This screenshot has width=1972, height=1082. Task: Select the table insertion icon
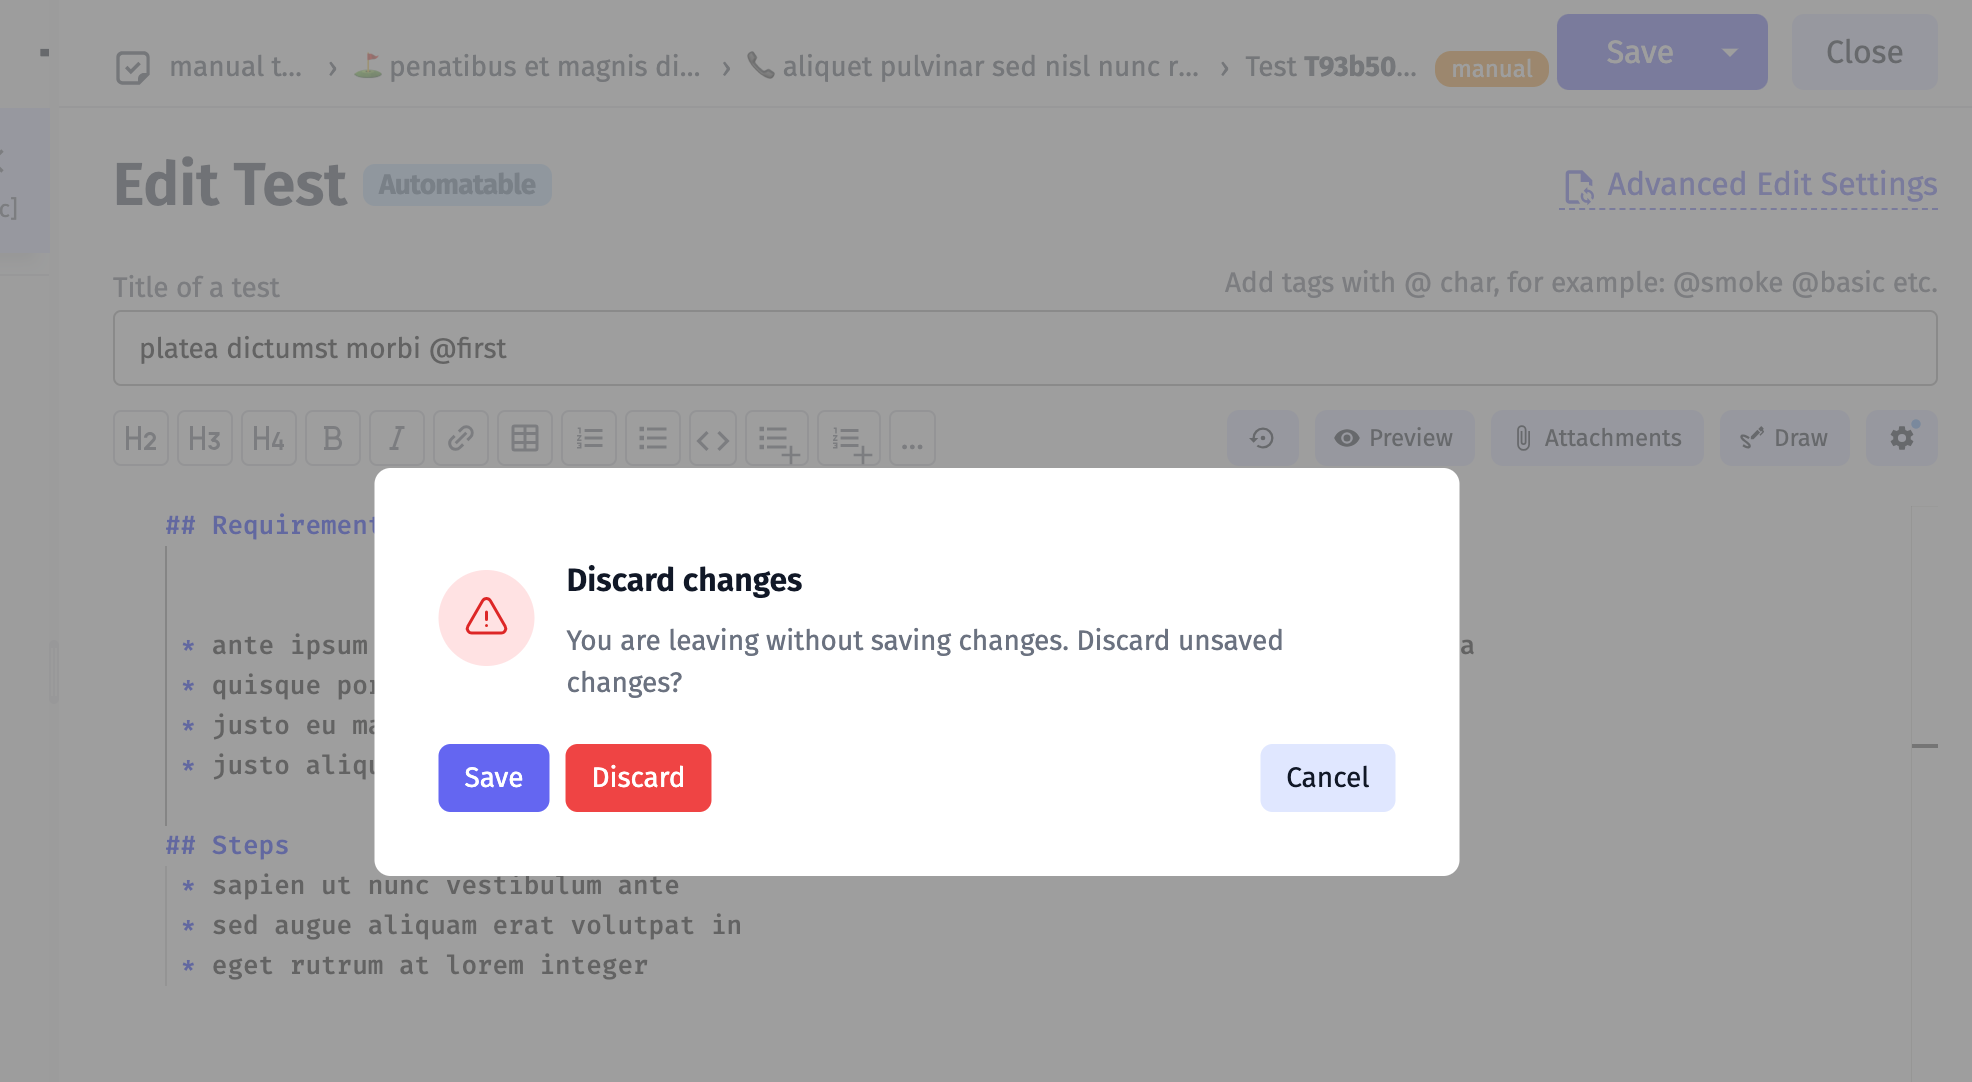pos(525,437)
